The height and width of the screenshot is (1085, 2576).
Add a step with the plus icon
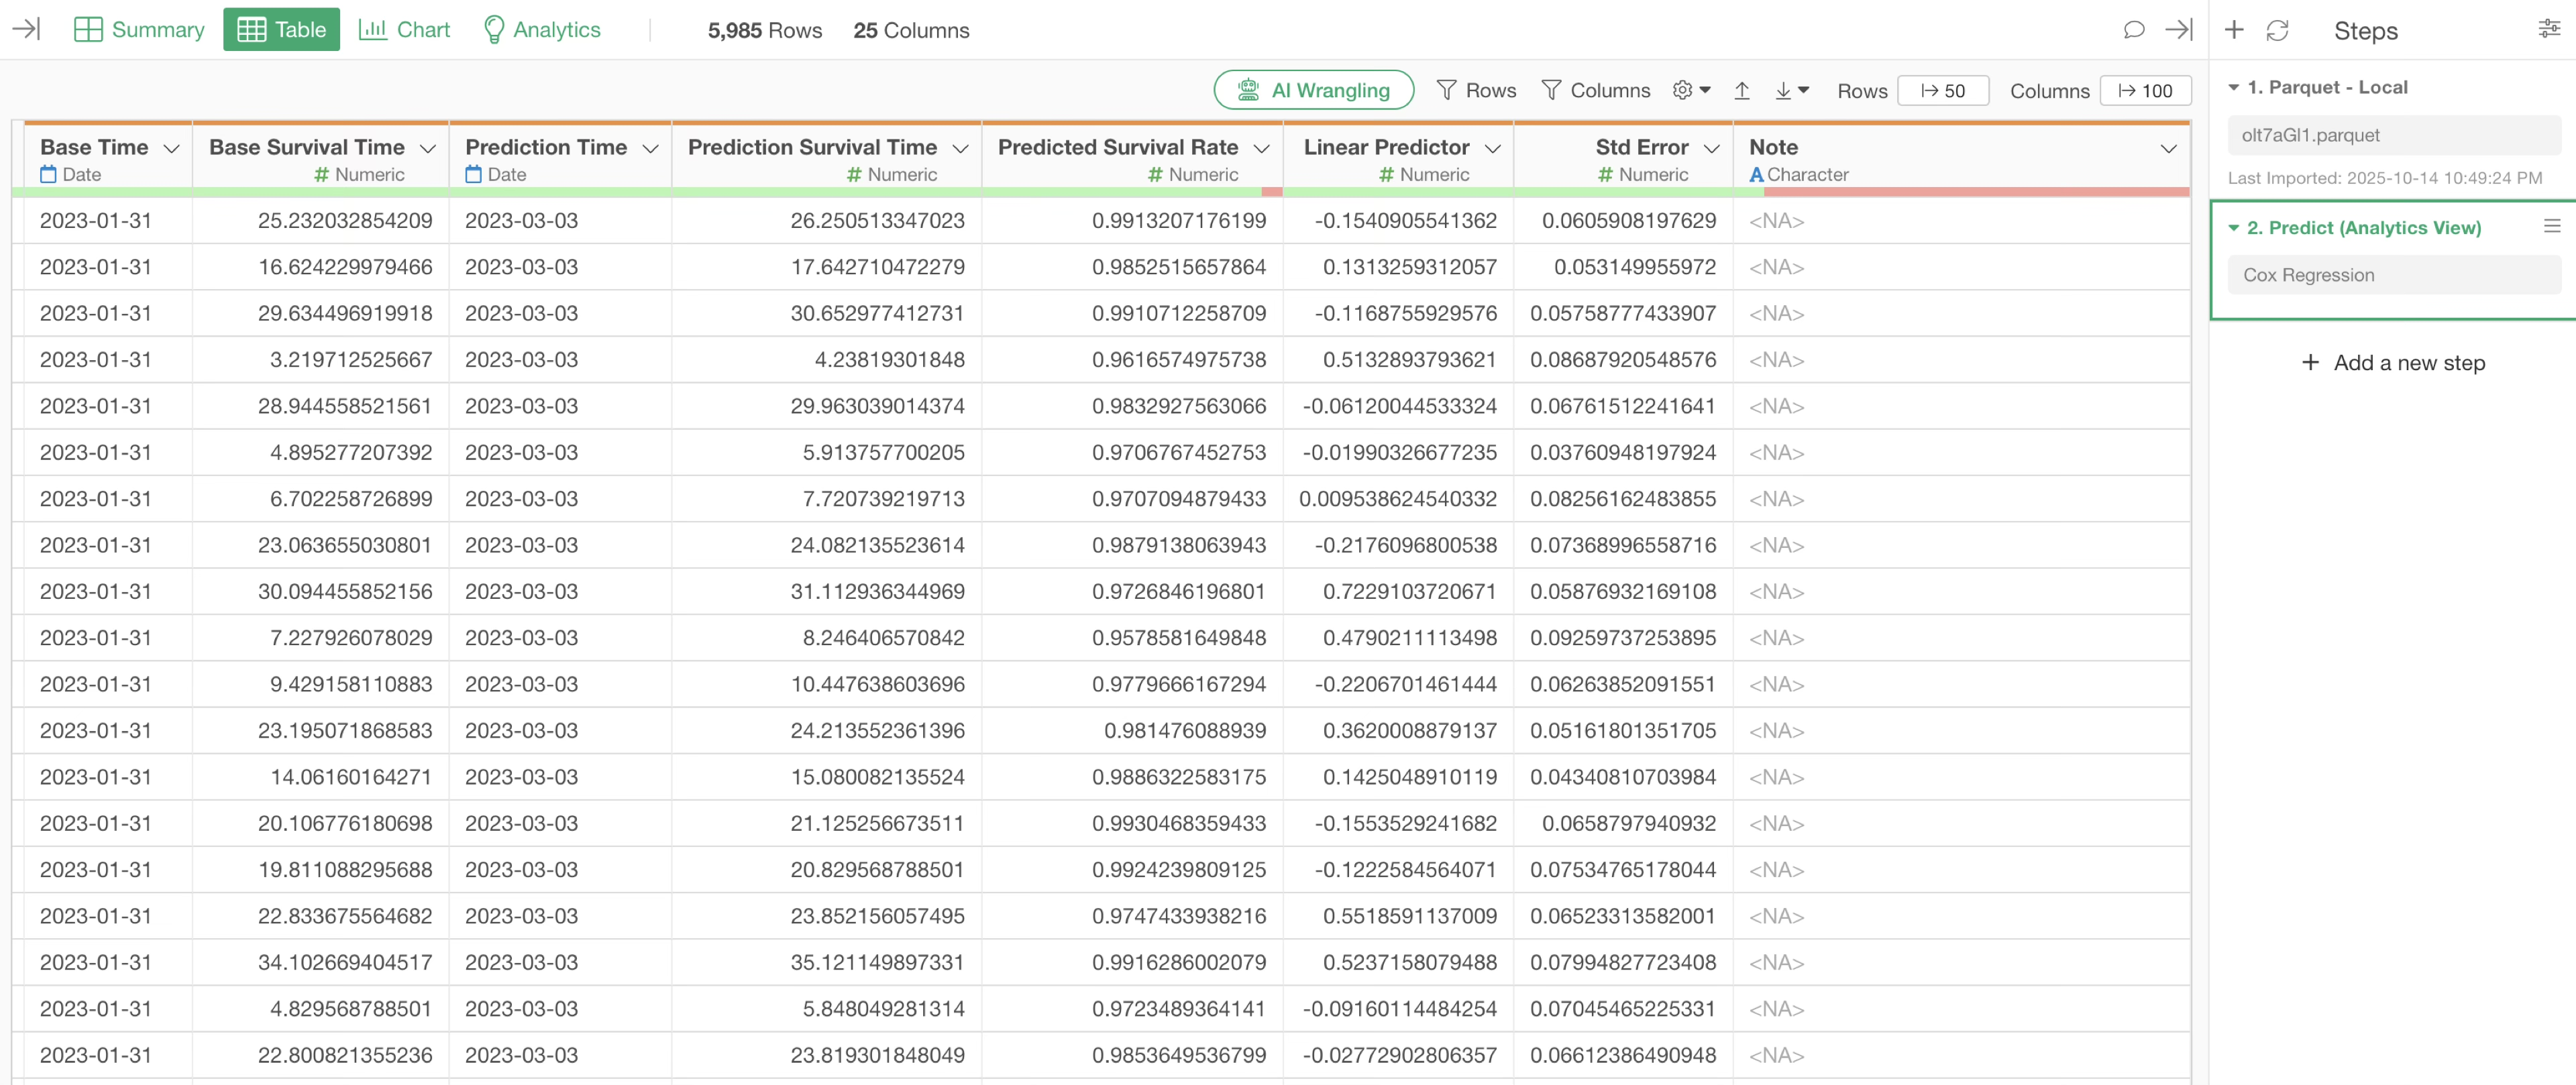pos(2233,30)
